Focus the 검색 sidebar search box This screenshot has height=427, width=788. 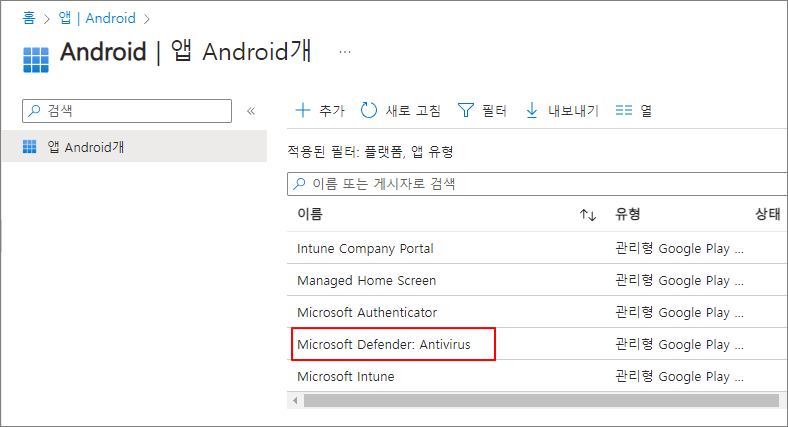tap(127, 111)
